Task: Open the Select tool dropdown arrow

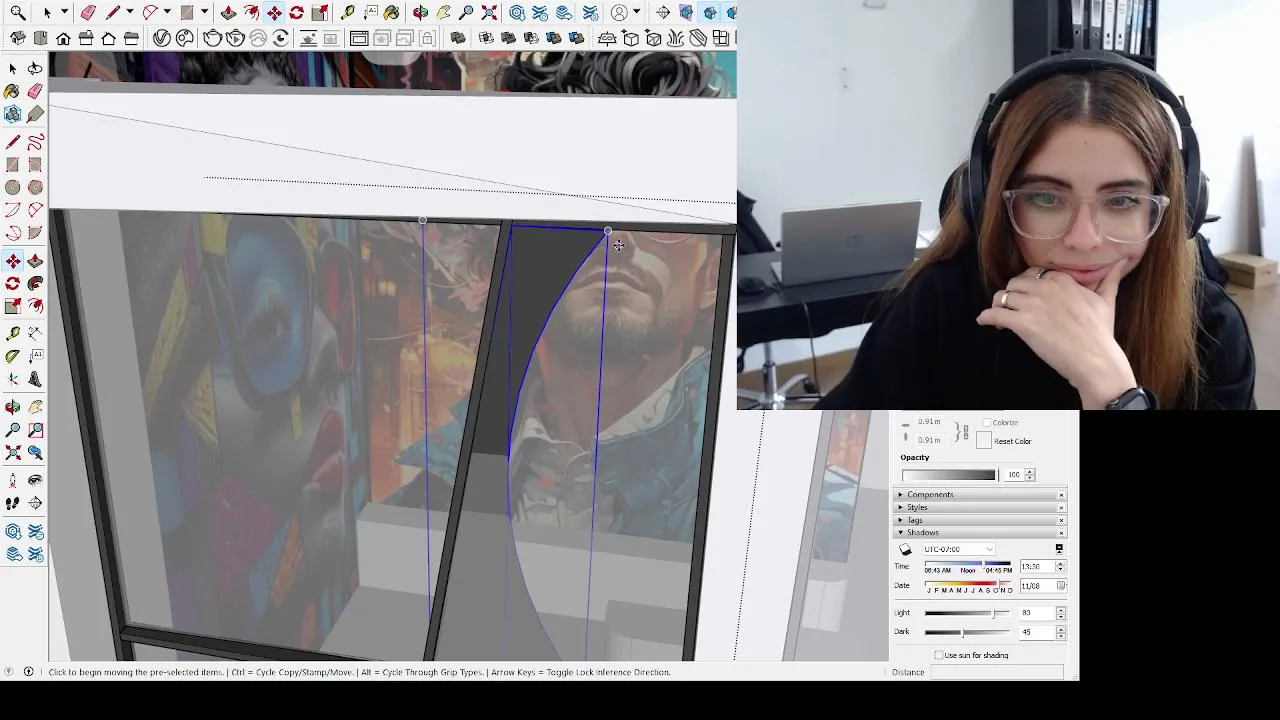Action: point(64,13)
